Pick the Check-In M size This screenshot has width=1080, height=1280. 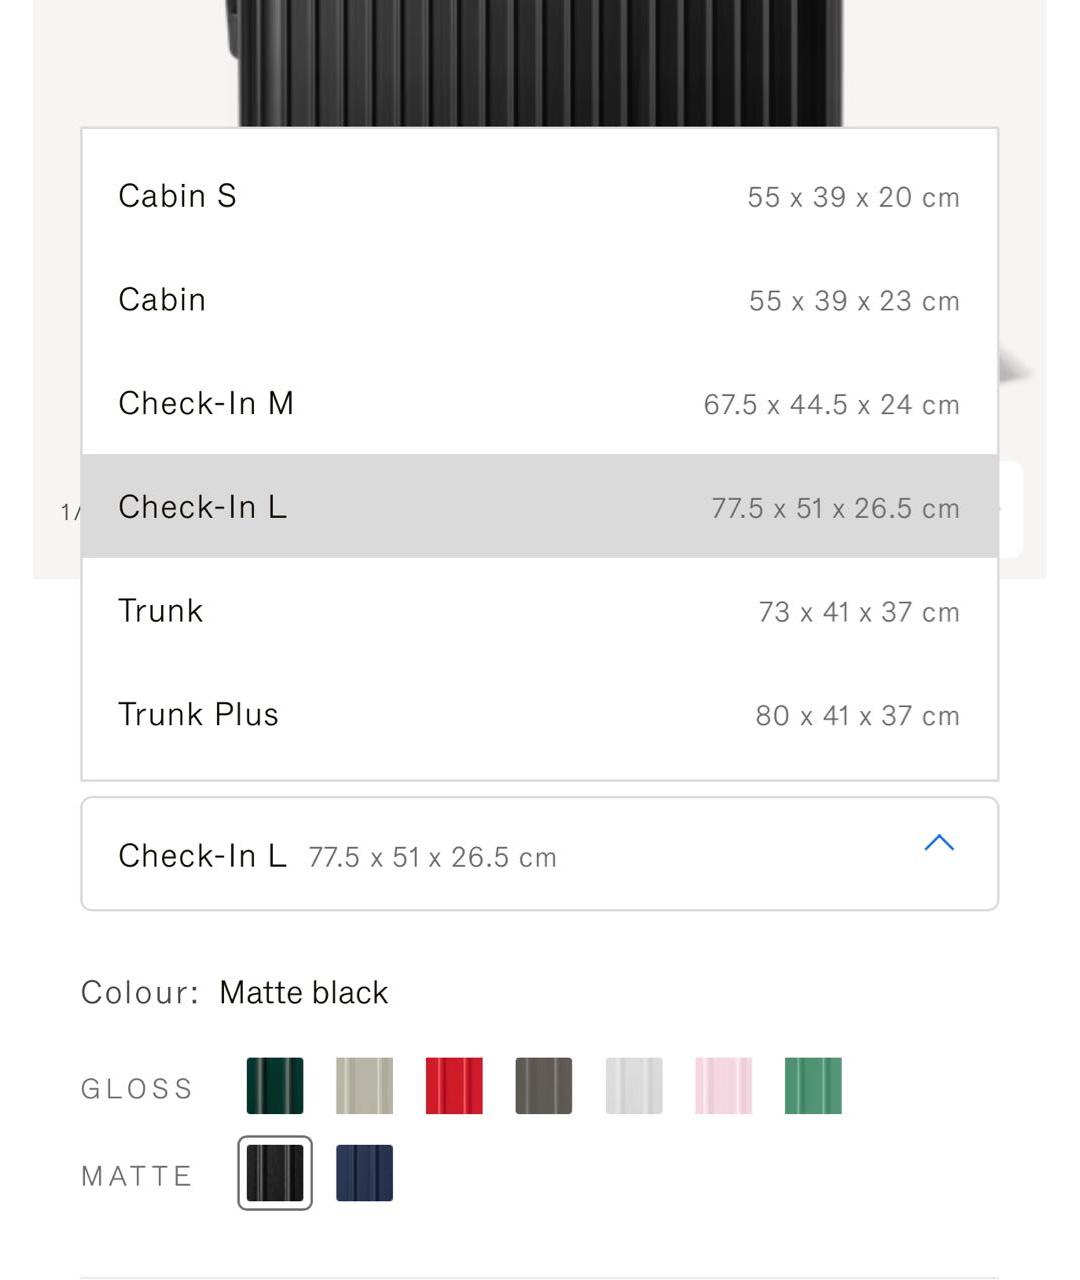click(539, 404)
